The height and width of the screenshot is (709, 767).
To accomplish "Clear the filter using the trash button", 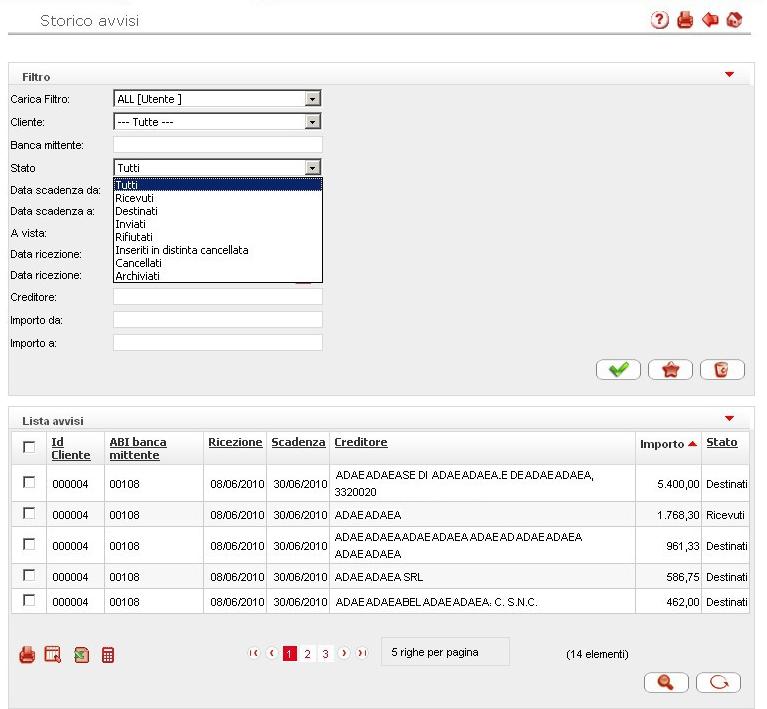I will coord(722,370).
